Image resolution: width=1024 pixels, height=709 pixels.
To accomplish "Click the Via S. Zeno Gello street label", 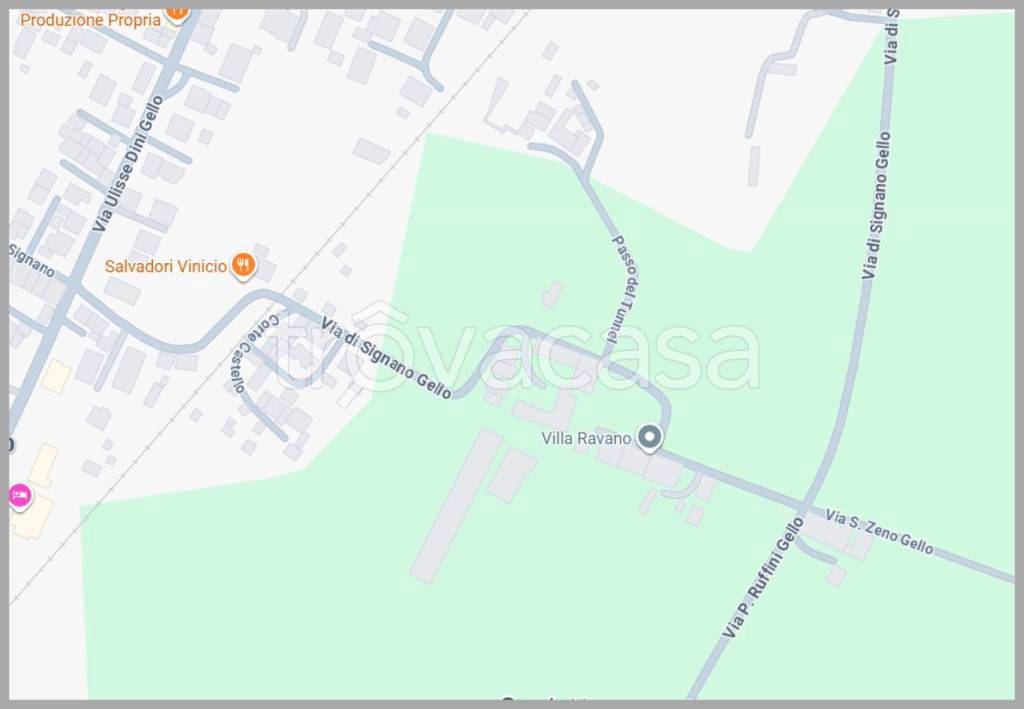I will click(x=879, y=531).
